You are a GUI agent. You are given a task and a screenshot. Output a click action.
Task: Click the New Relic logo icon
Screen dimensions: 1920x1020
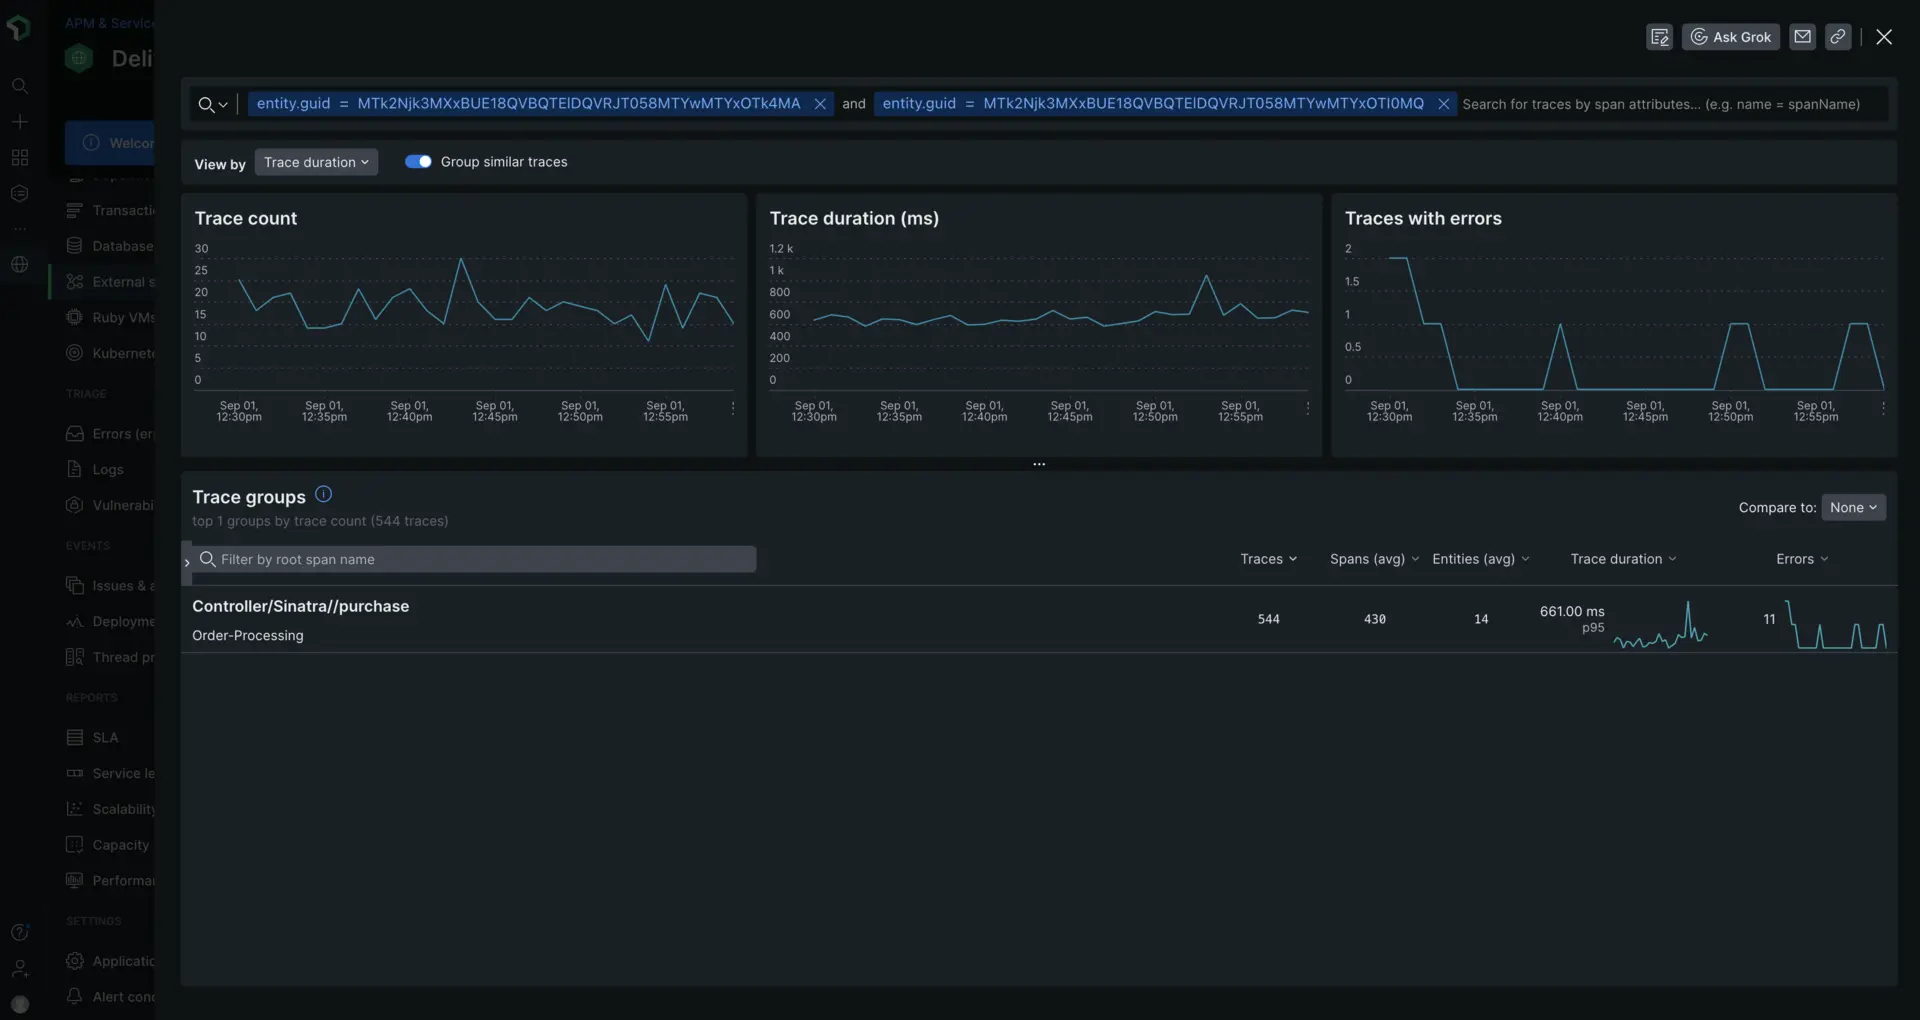[19, 28]
